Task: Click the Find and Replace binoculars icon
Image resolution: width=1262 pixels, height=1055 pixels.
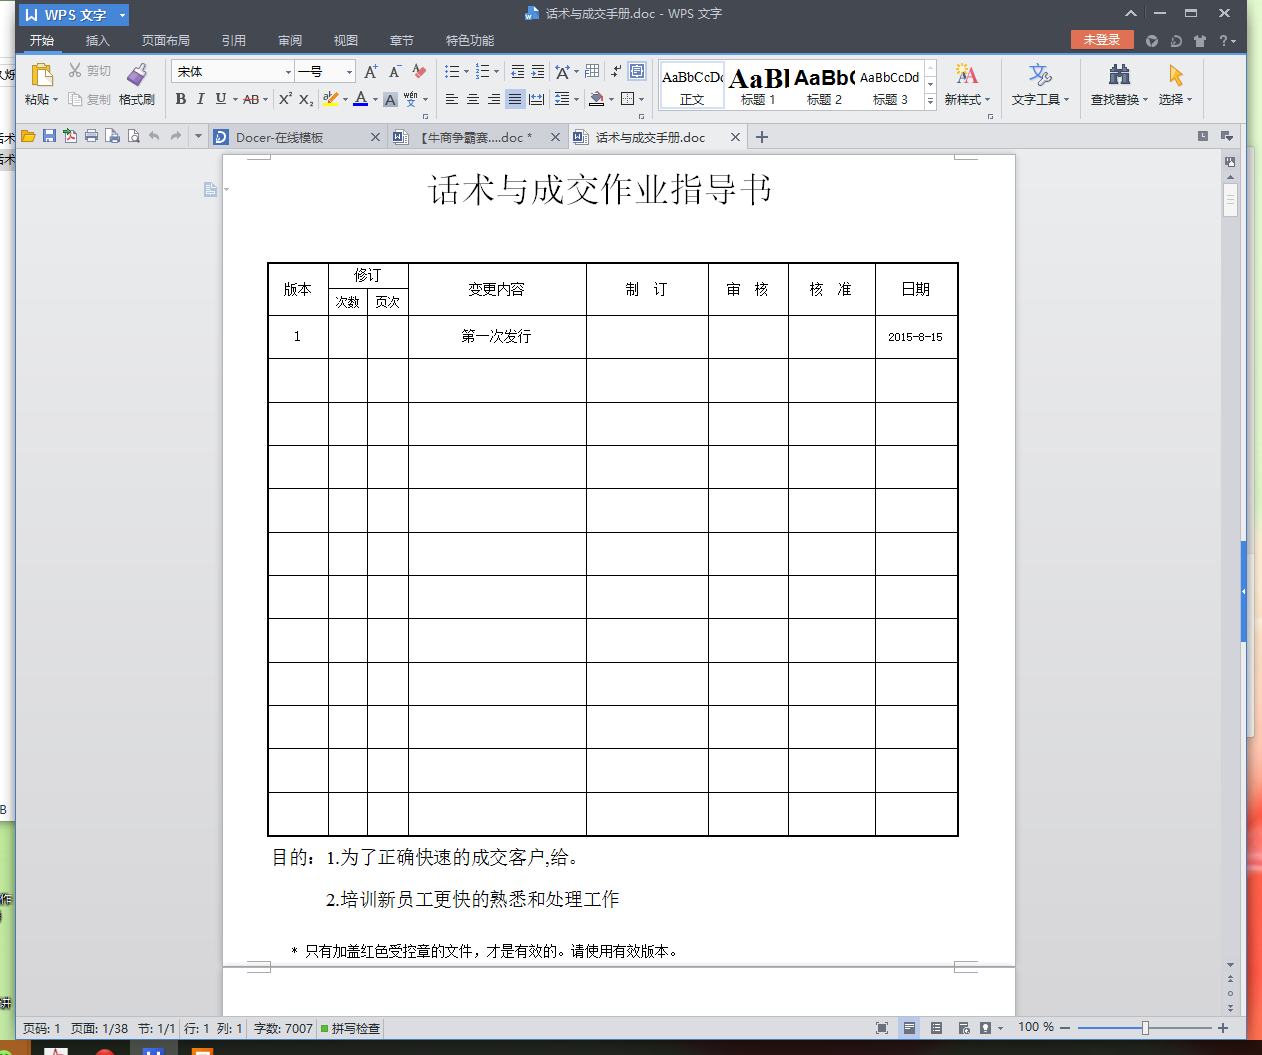Action: pos(1119,74)
